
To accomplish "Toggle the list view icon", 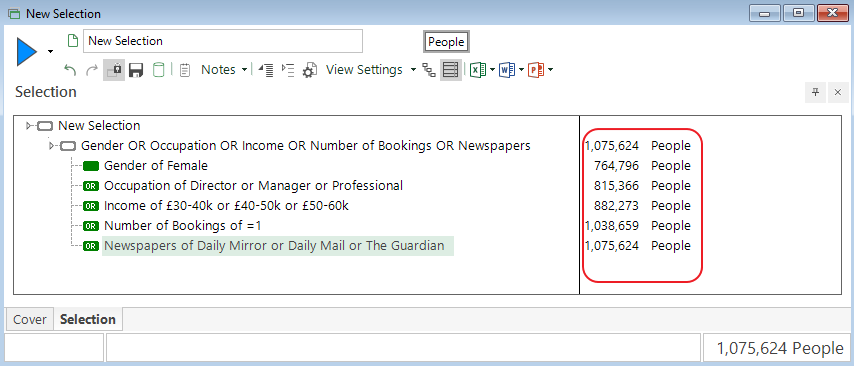I will tap(450, 70).
